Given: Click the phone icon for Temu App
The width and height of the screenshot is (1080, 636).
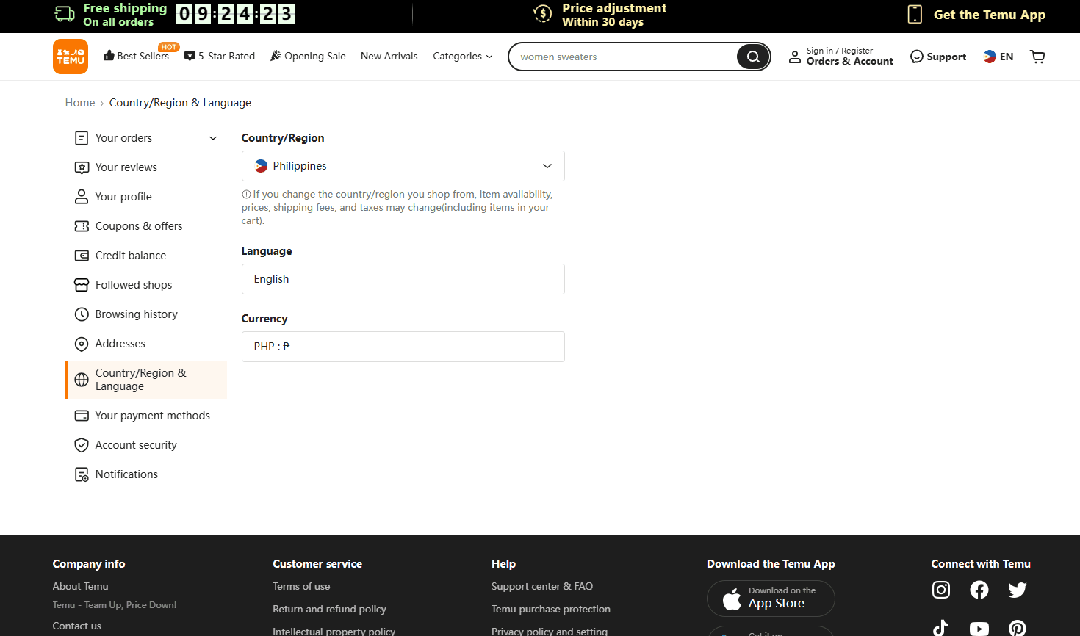Looking at the screenshot, I should click(x=915, y=14).
